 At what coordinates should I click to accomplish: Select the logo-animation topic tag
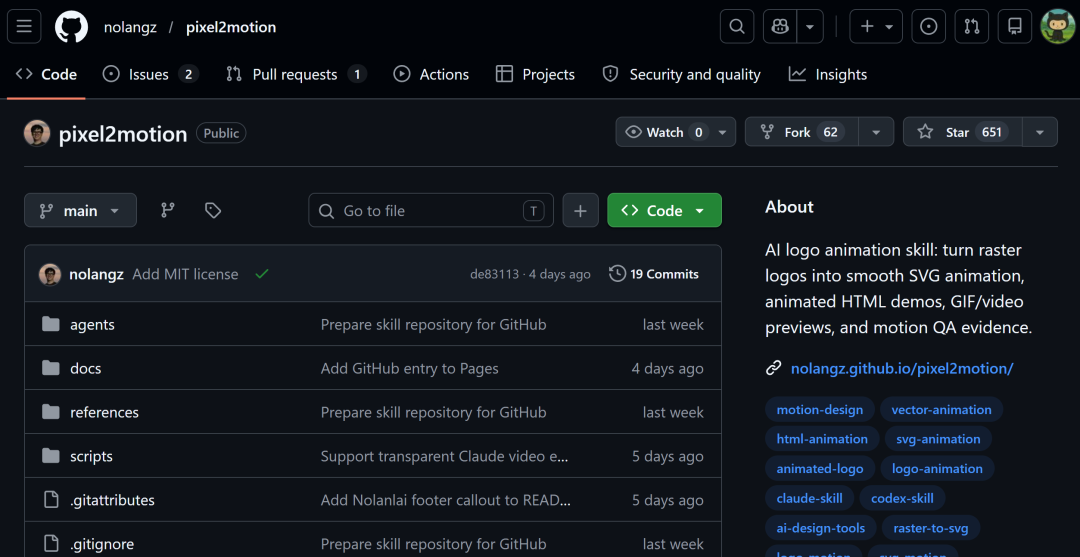pos(937,468)
